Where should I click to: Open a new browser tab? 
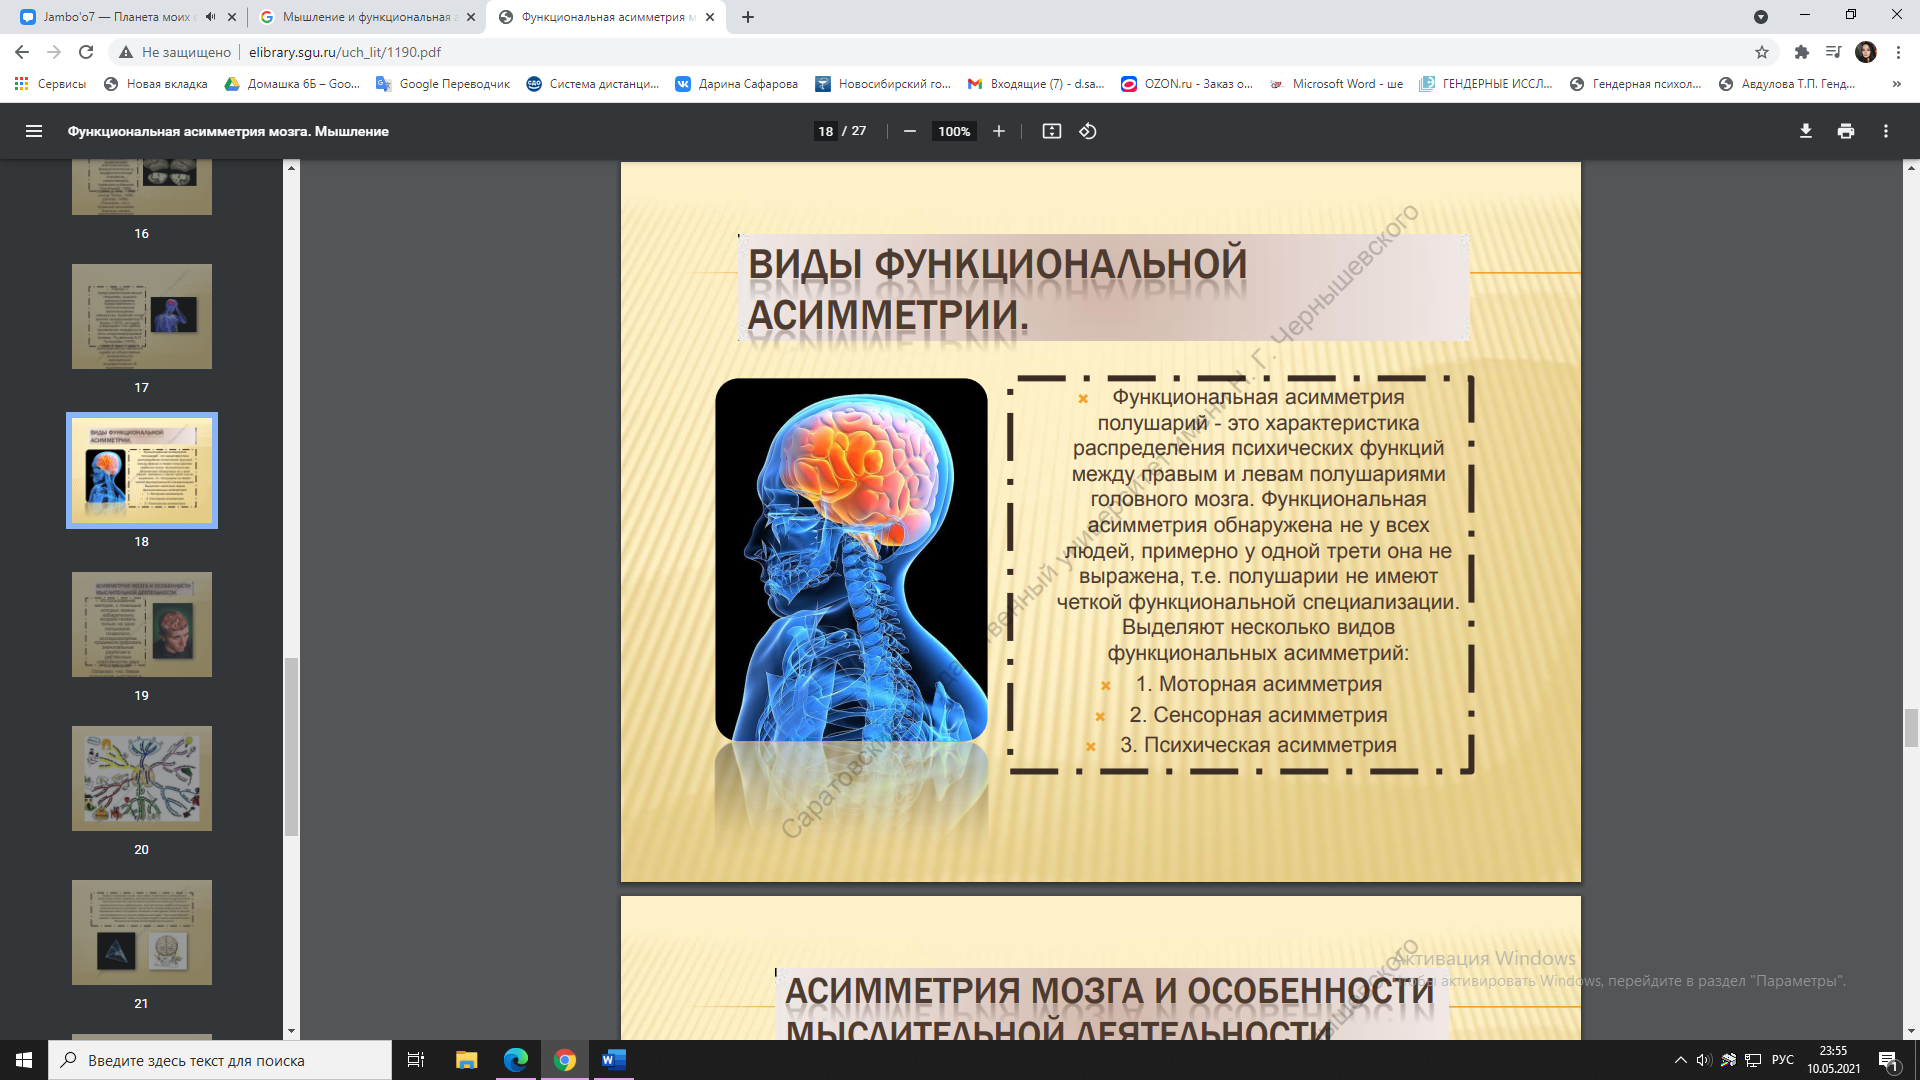tap(748, 17)
